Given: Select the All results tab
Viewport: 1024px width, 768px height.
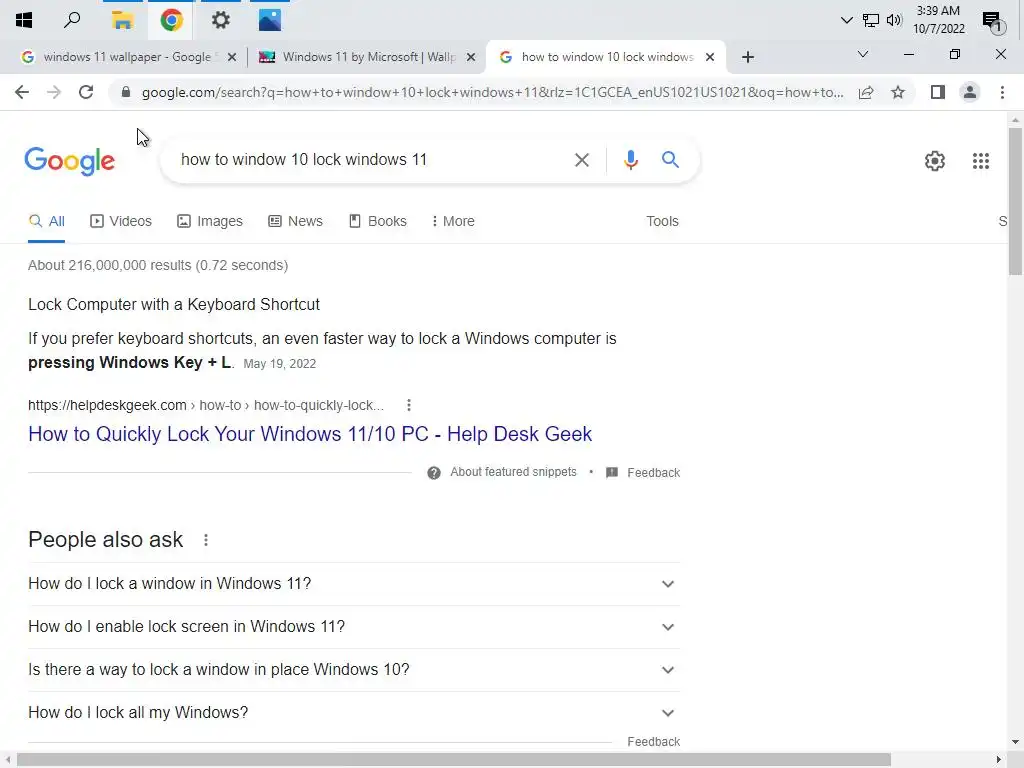Looking at the screenshot, I should [46, 221].
